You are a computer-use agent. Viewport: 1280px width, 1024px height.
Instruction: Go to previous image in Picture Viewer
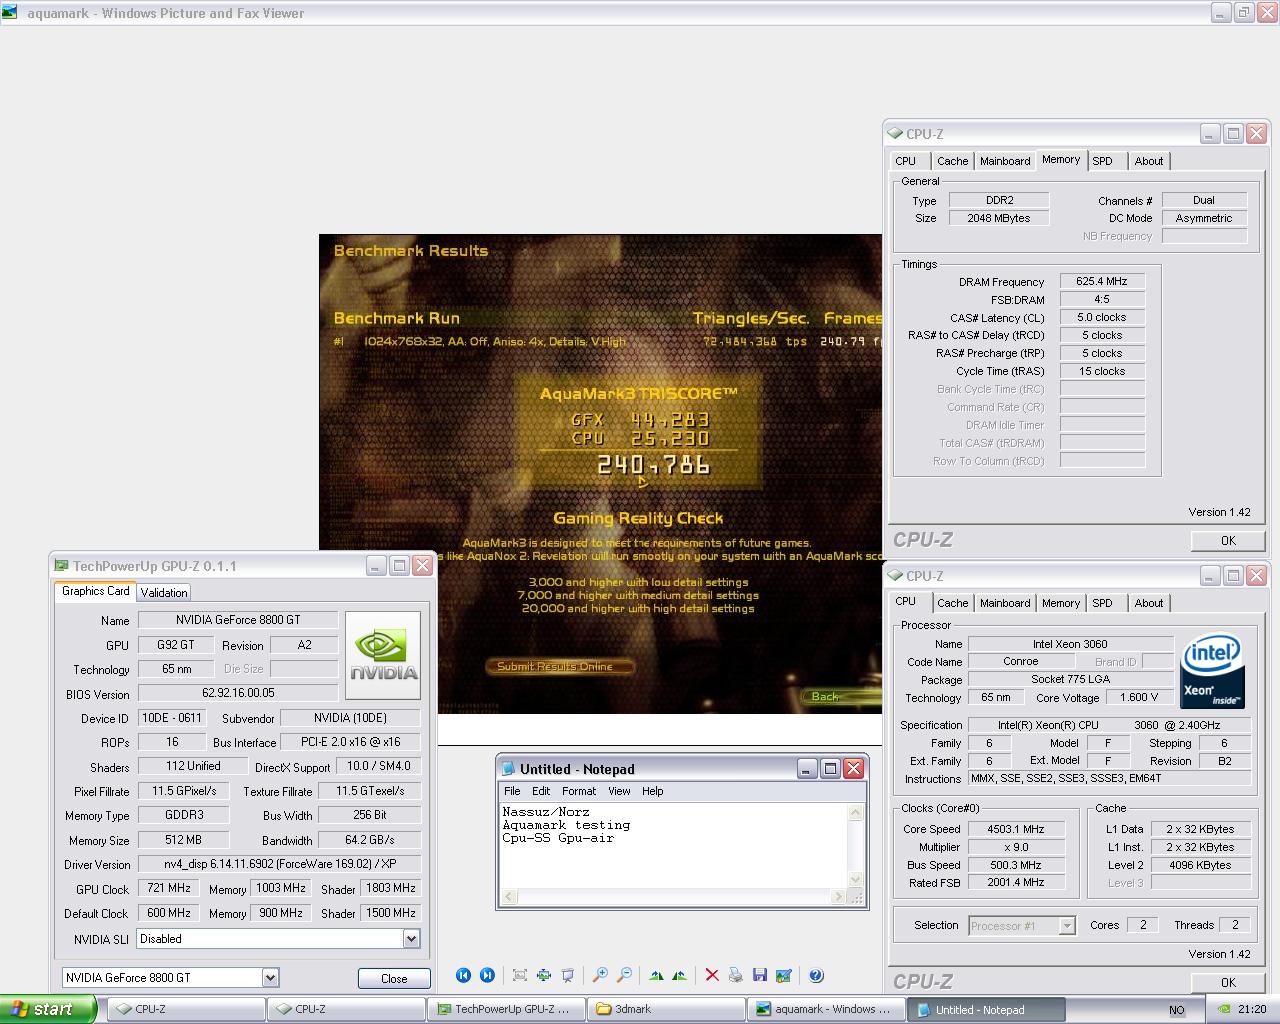(x=463, y=975)
